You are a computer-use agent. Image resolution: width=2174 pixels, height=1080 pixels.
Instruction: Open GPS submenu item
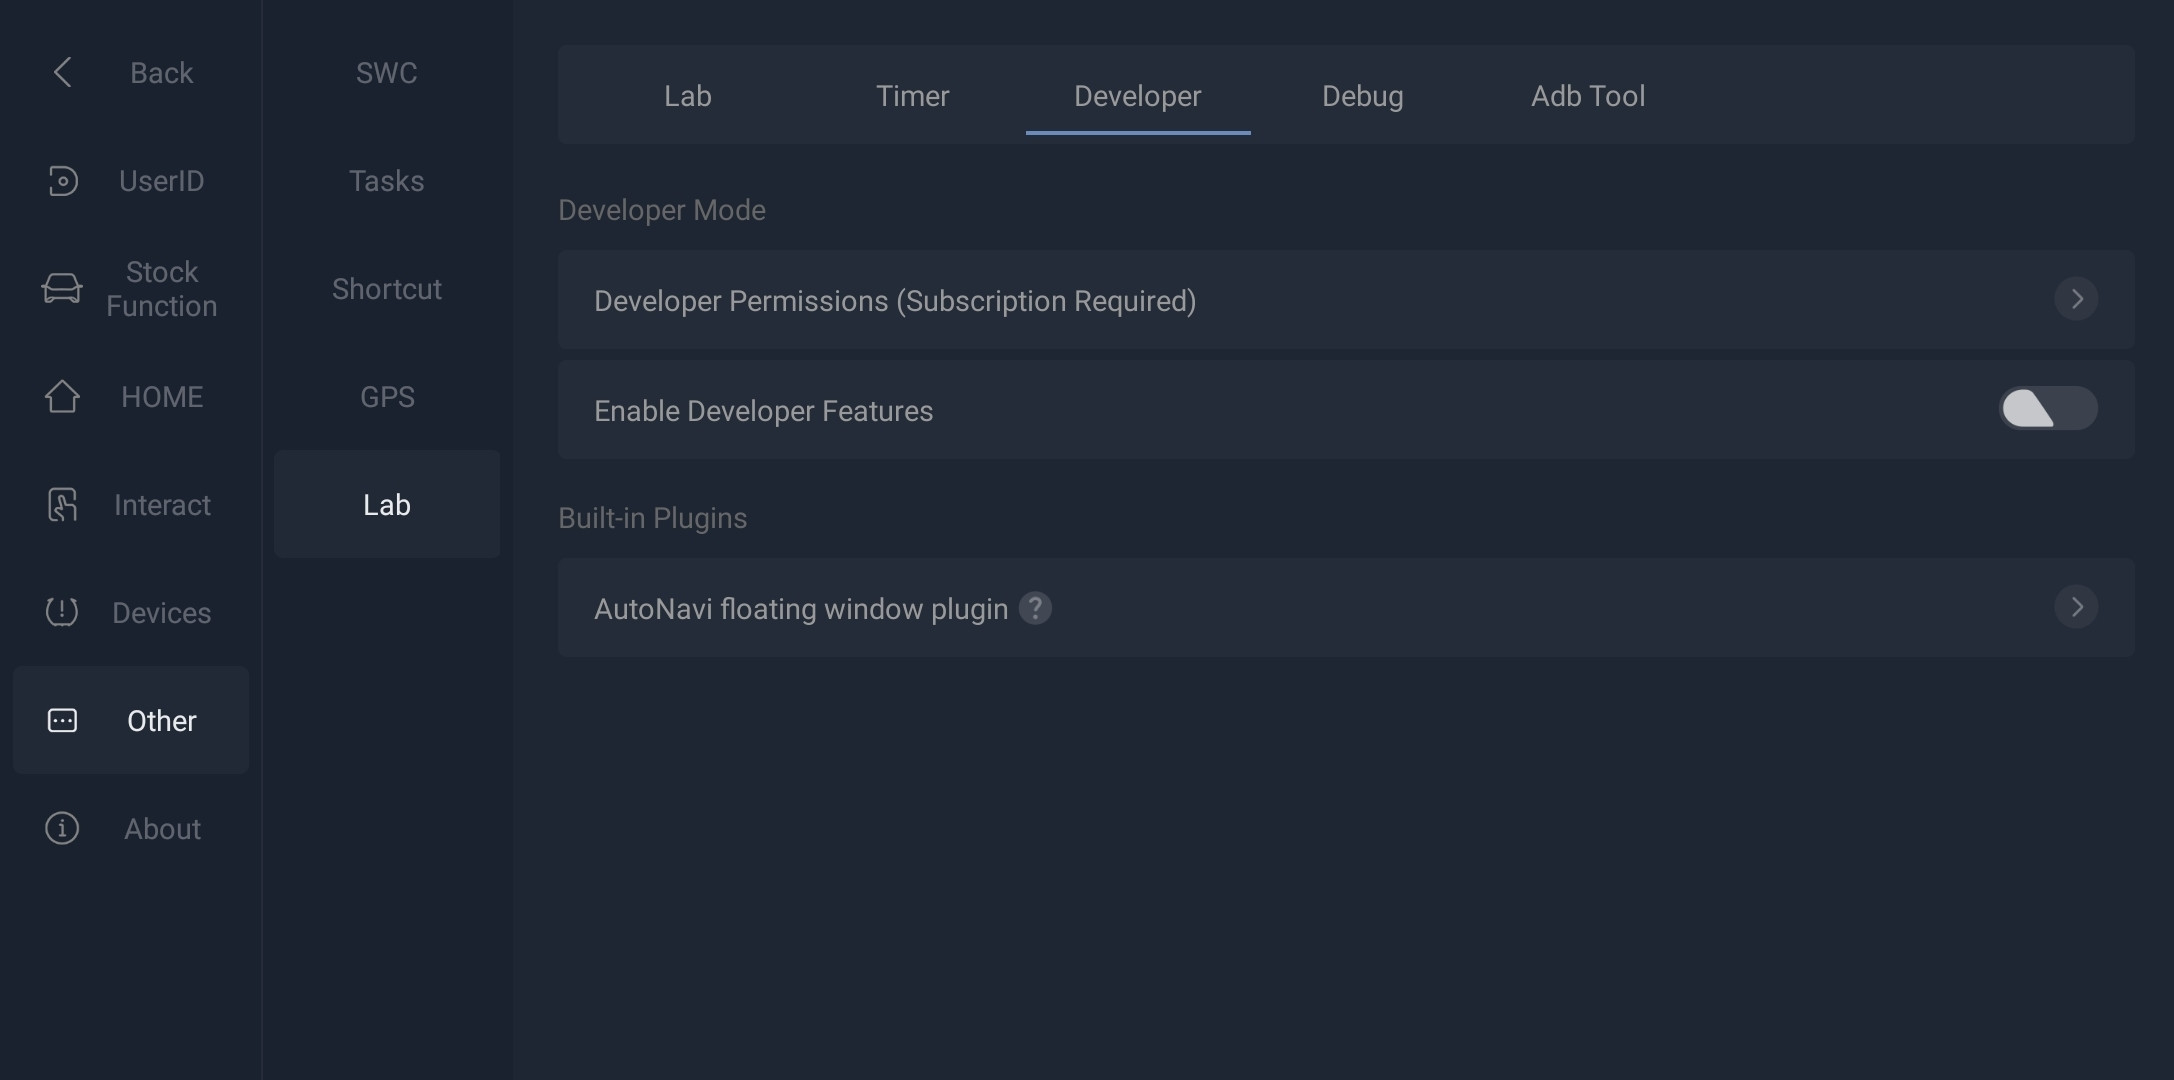pos(387,397)
